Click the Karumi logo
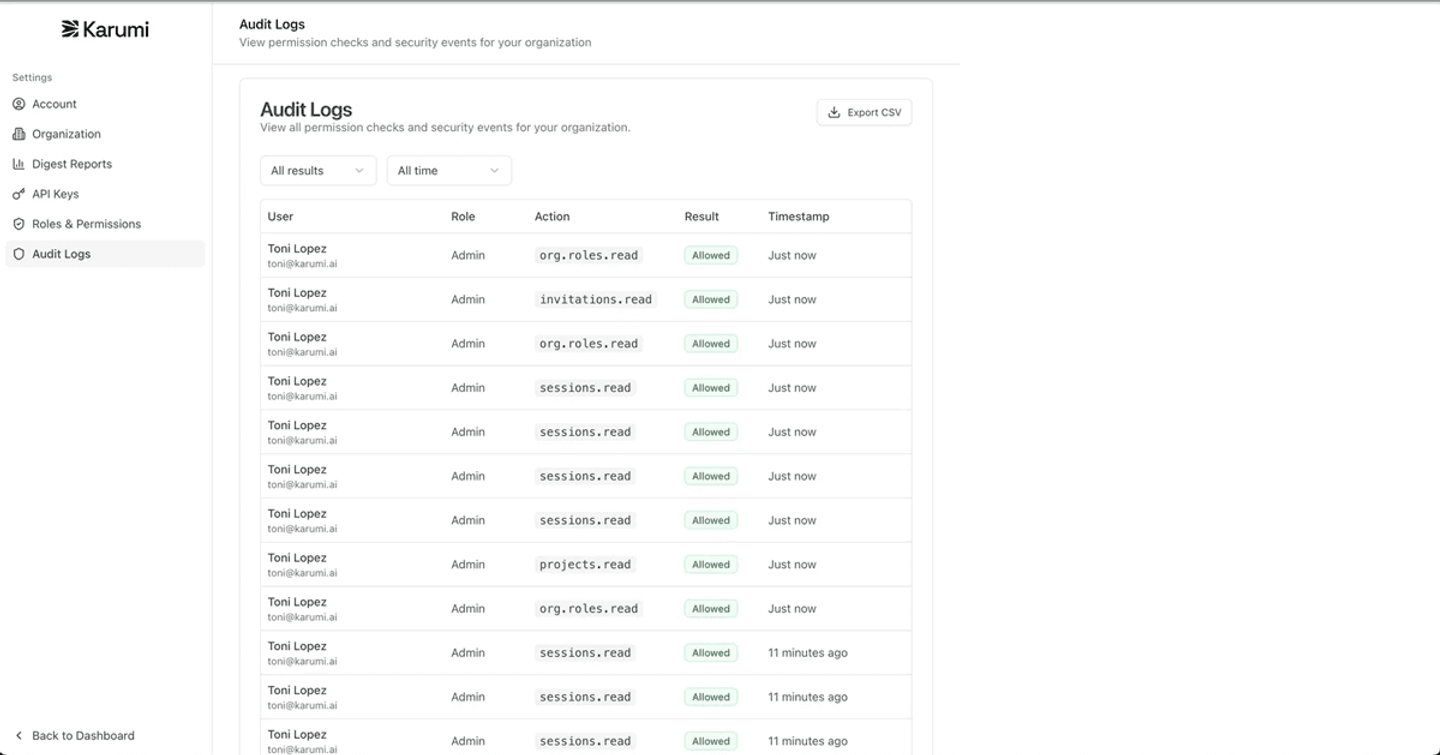Screen dimensions: 1440x755 coord(105,29)
